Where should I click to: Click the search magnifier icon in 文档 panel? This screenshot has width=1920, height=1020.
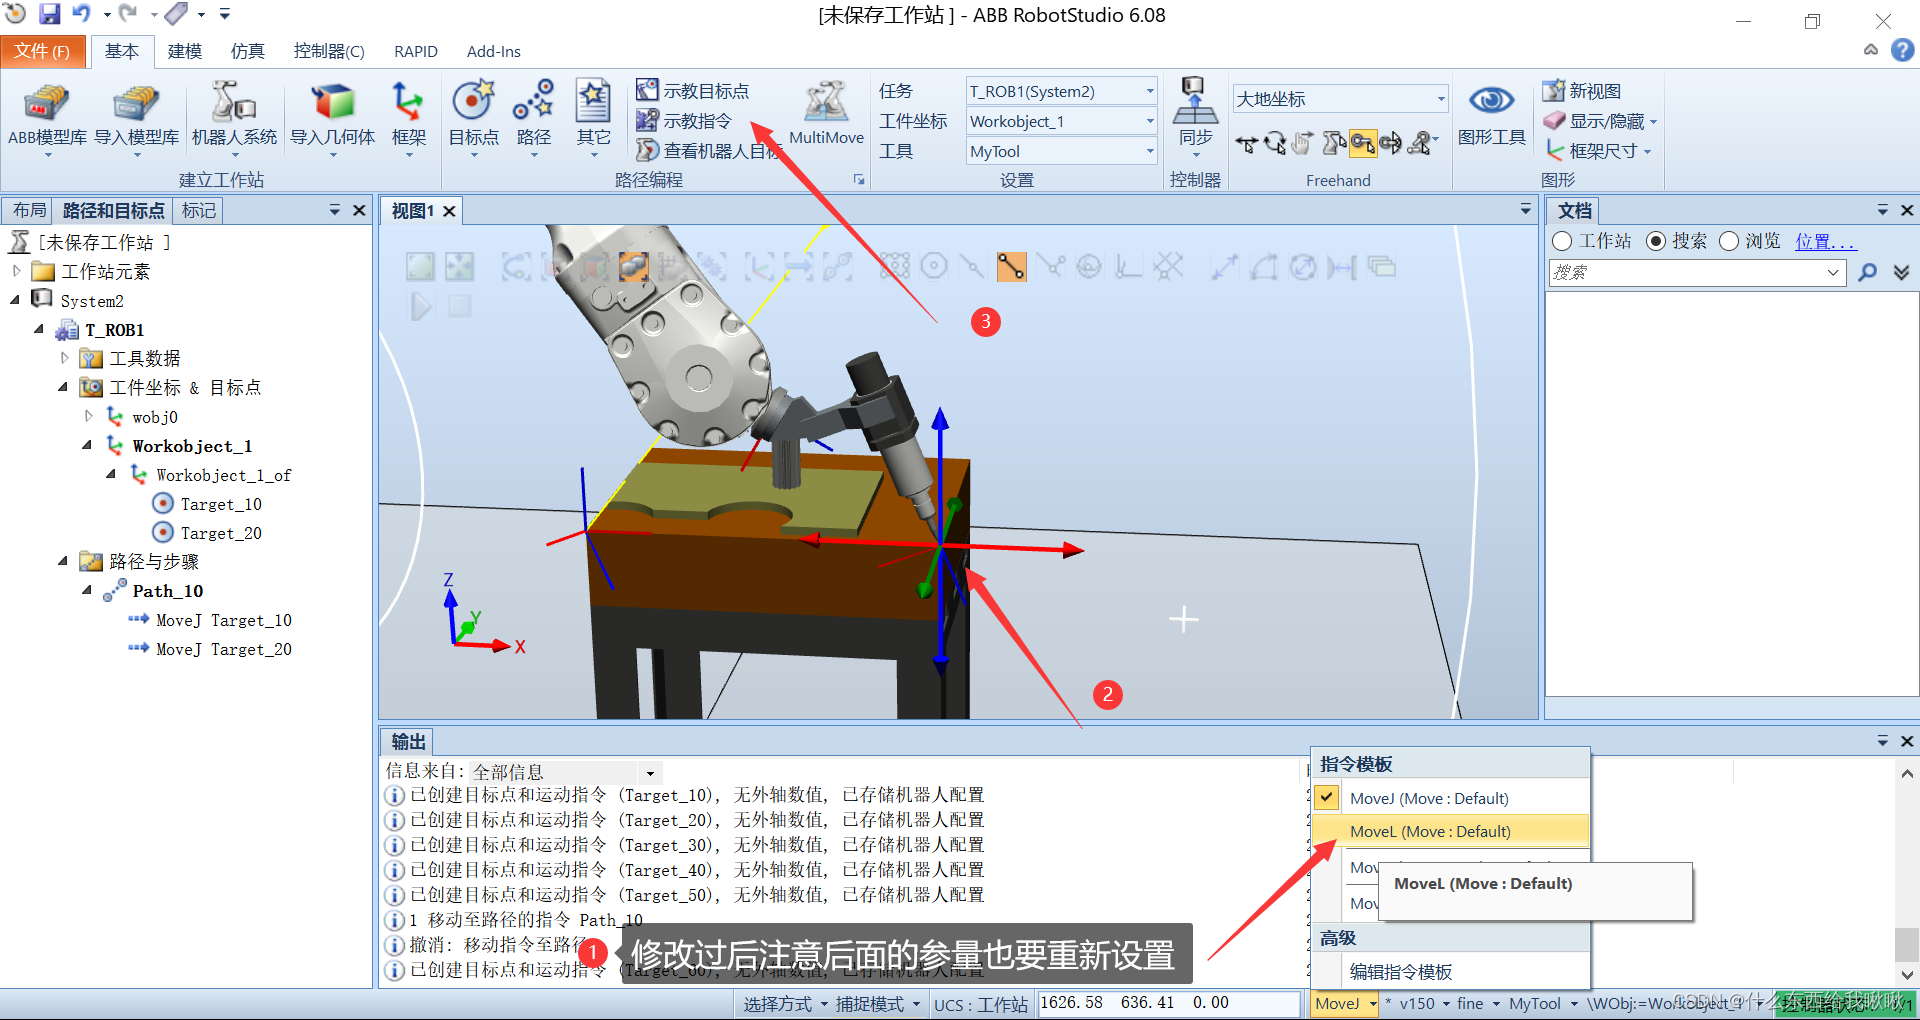tap(1867, 272)
